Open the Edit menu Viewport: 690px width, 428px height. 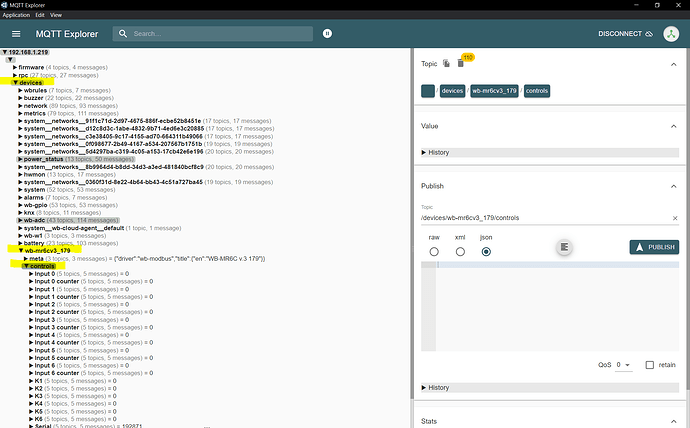coord(40,15)
